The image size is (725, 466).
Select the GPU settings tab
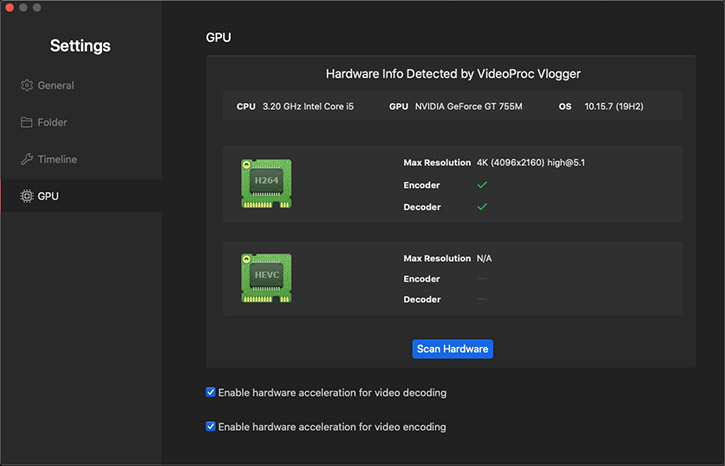click(x=48, y=196)
